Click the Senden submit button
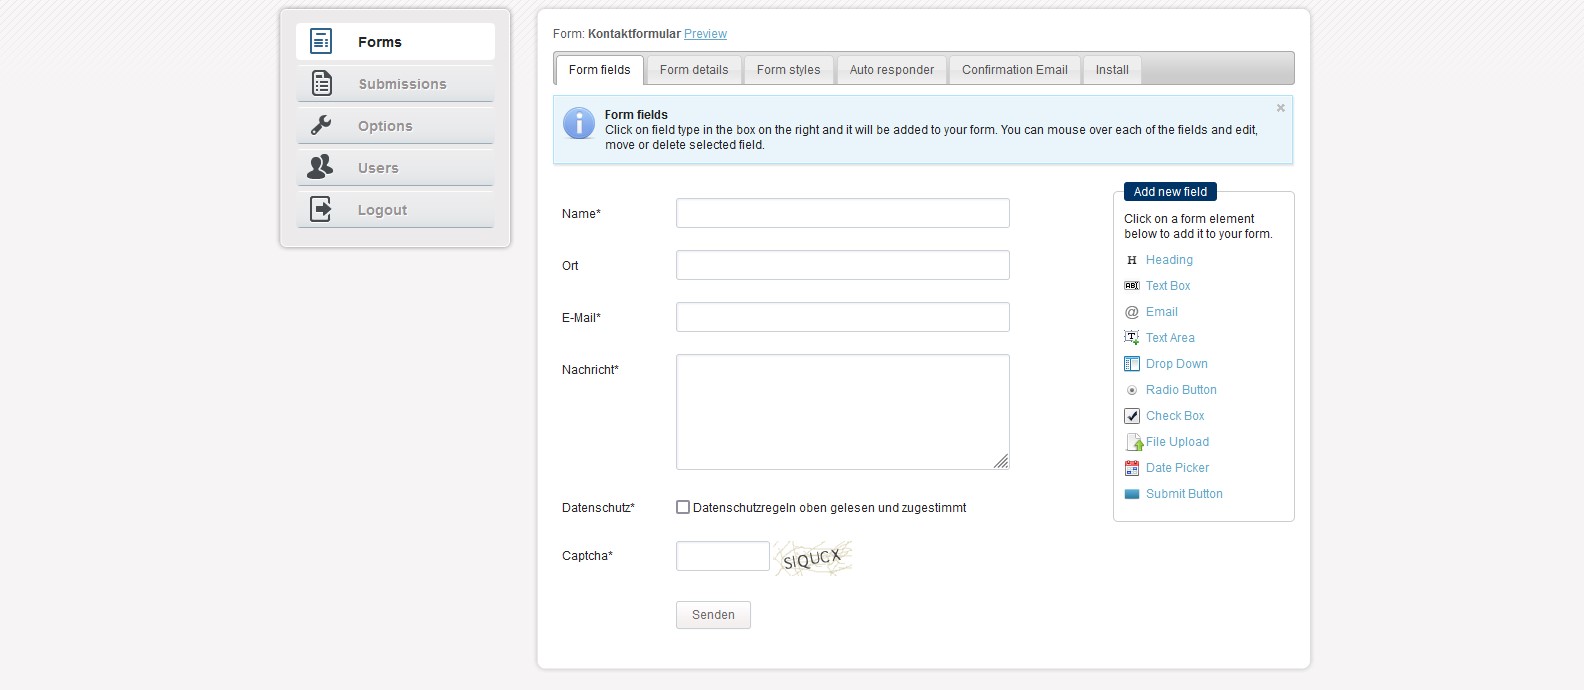 click(x=713, y=615)
